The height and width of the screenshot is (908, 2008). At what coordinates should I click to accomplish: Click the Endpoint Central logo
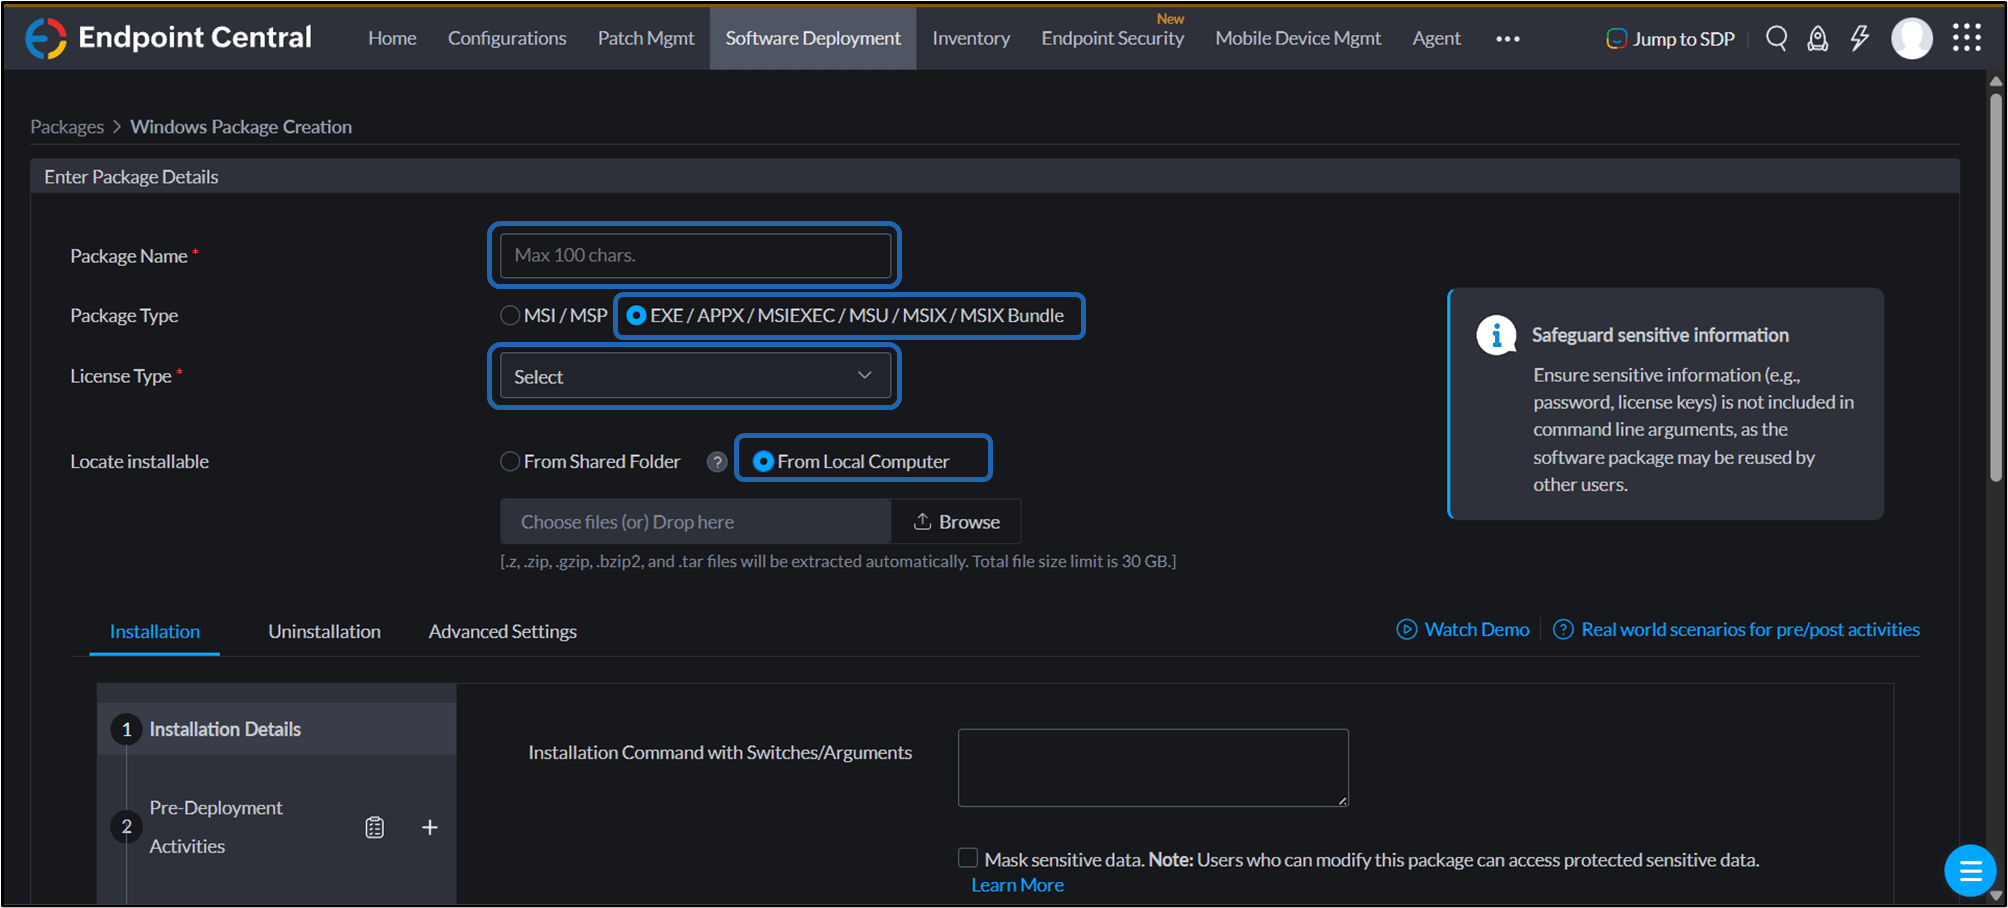pos(168,38)
